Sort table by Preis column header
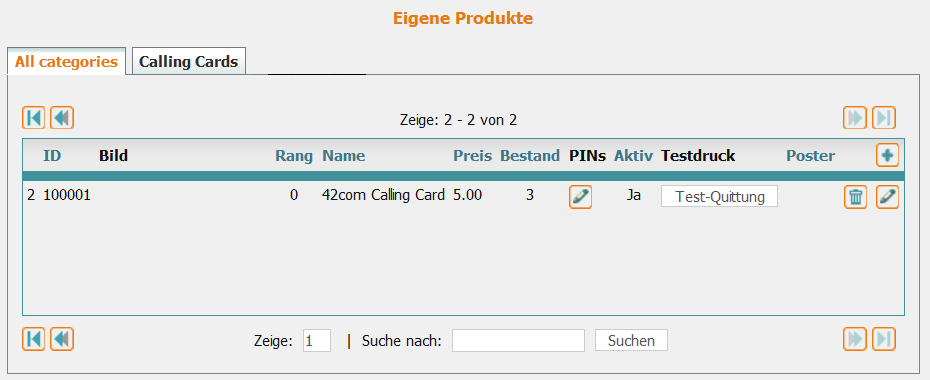930x380 pixels. [x=473, y=156]
